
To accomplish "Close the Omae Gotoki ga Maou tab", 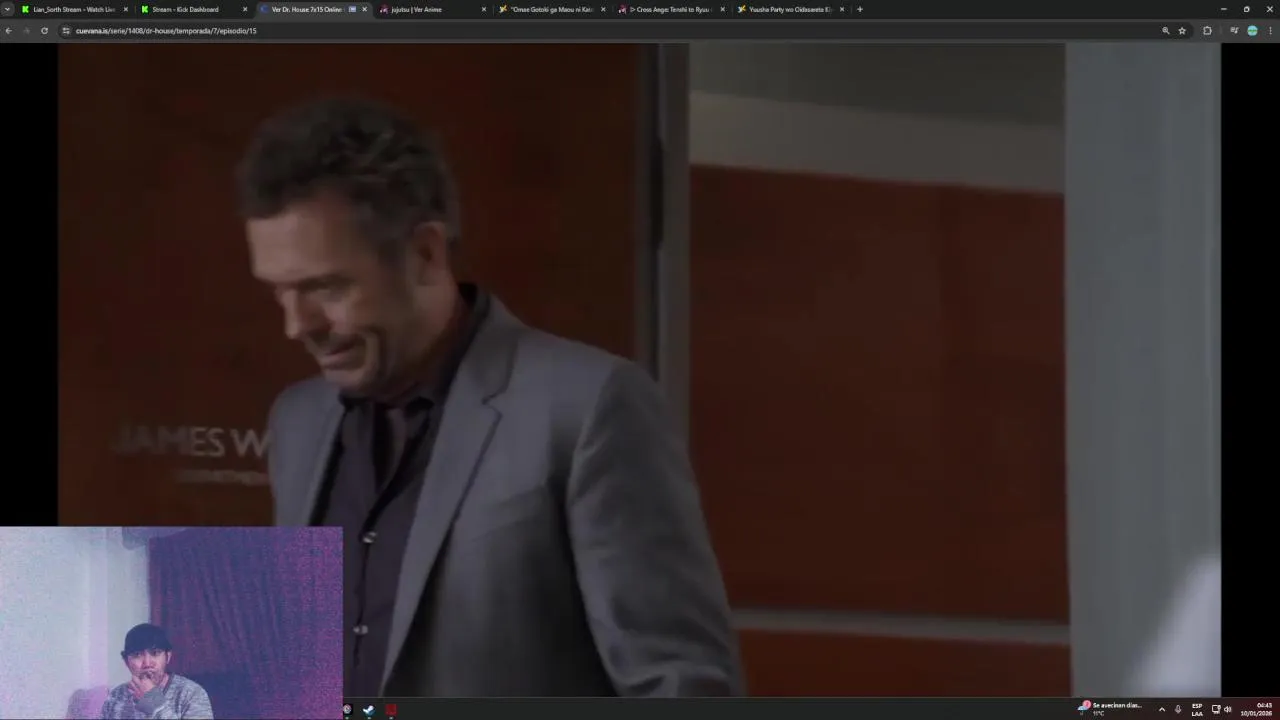I will (603, 9).
